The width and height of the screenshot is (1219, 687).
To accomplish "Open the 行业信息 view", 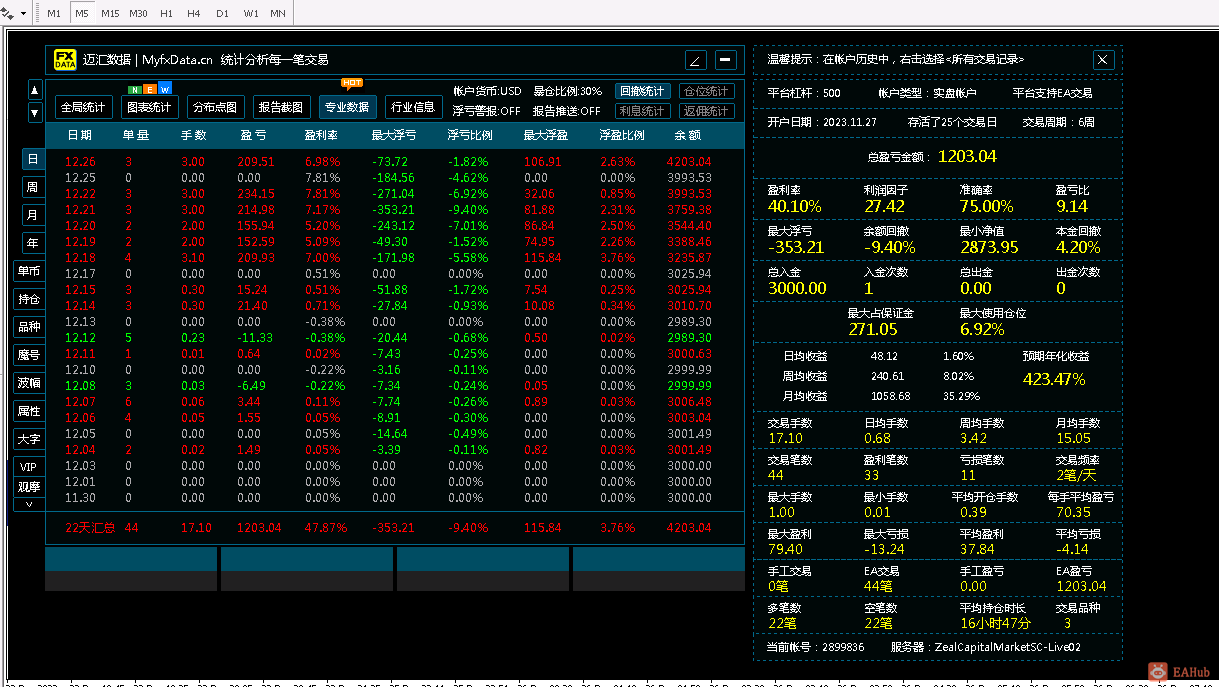I will coord(413,107).
